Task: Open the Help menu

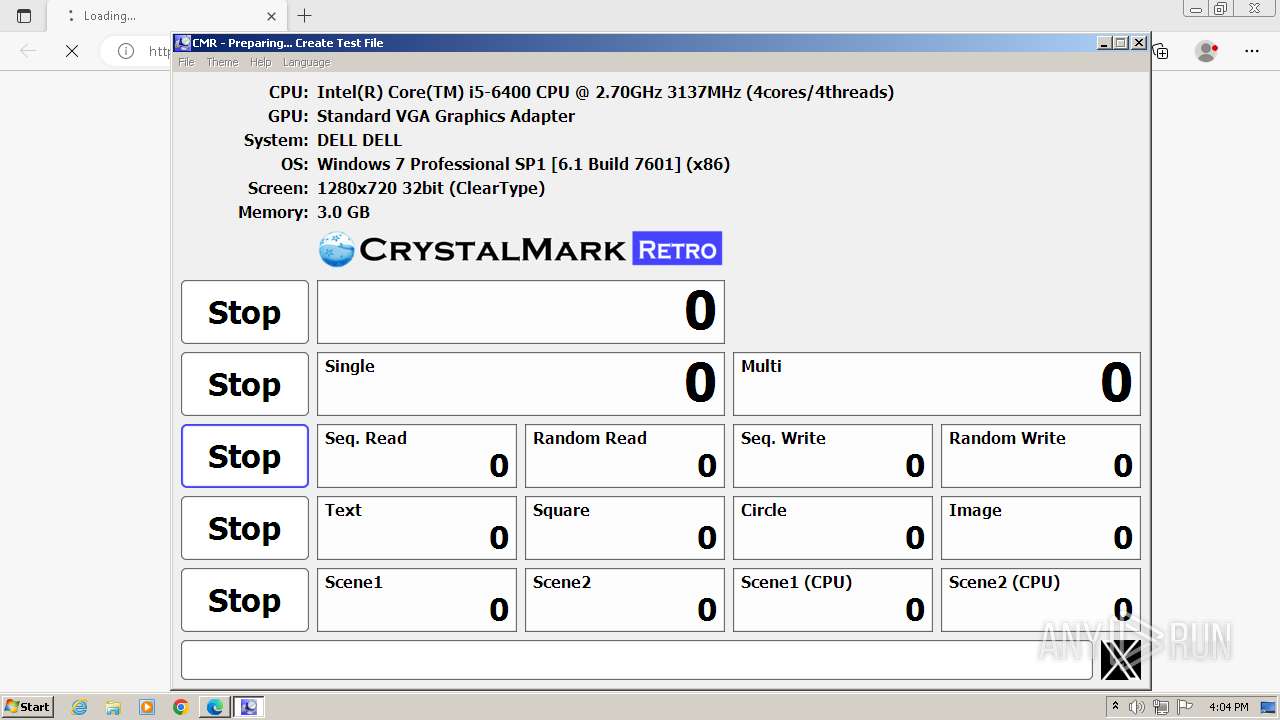Action: (260, 62)
